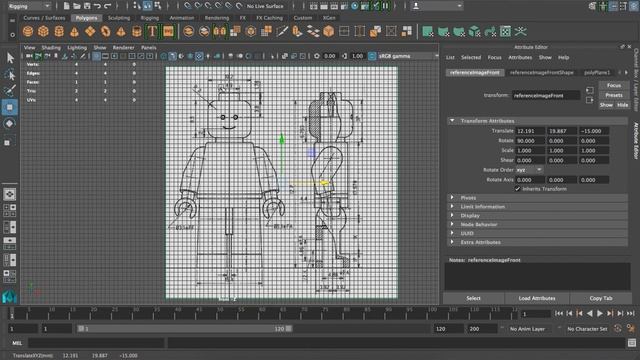Click Select at Attribute Editor bottom

473,298
